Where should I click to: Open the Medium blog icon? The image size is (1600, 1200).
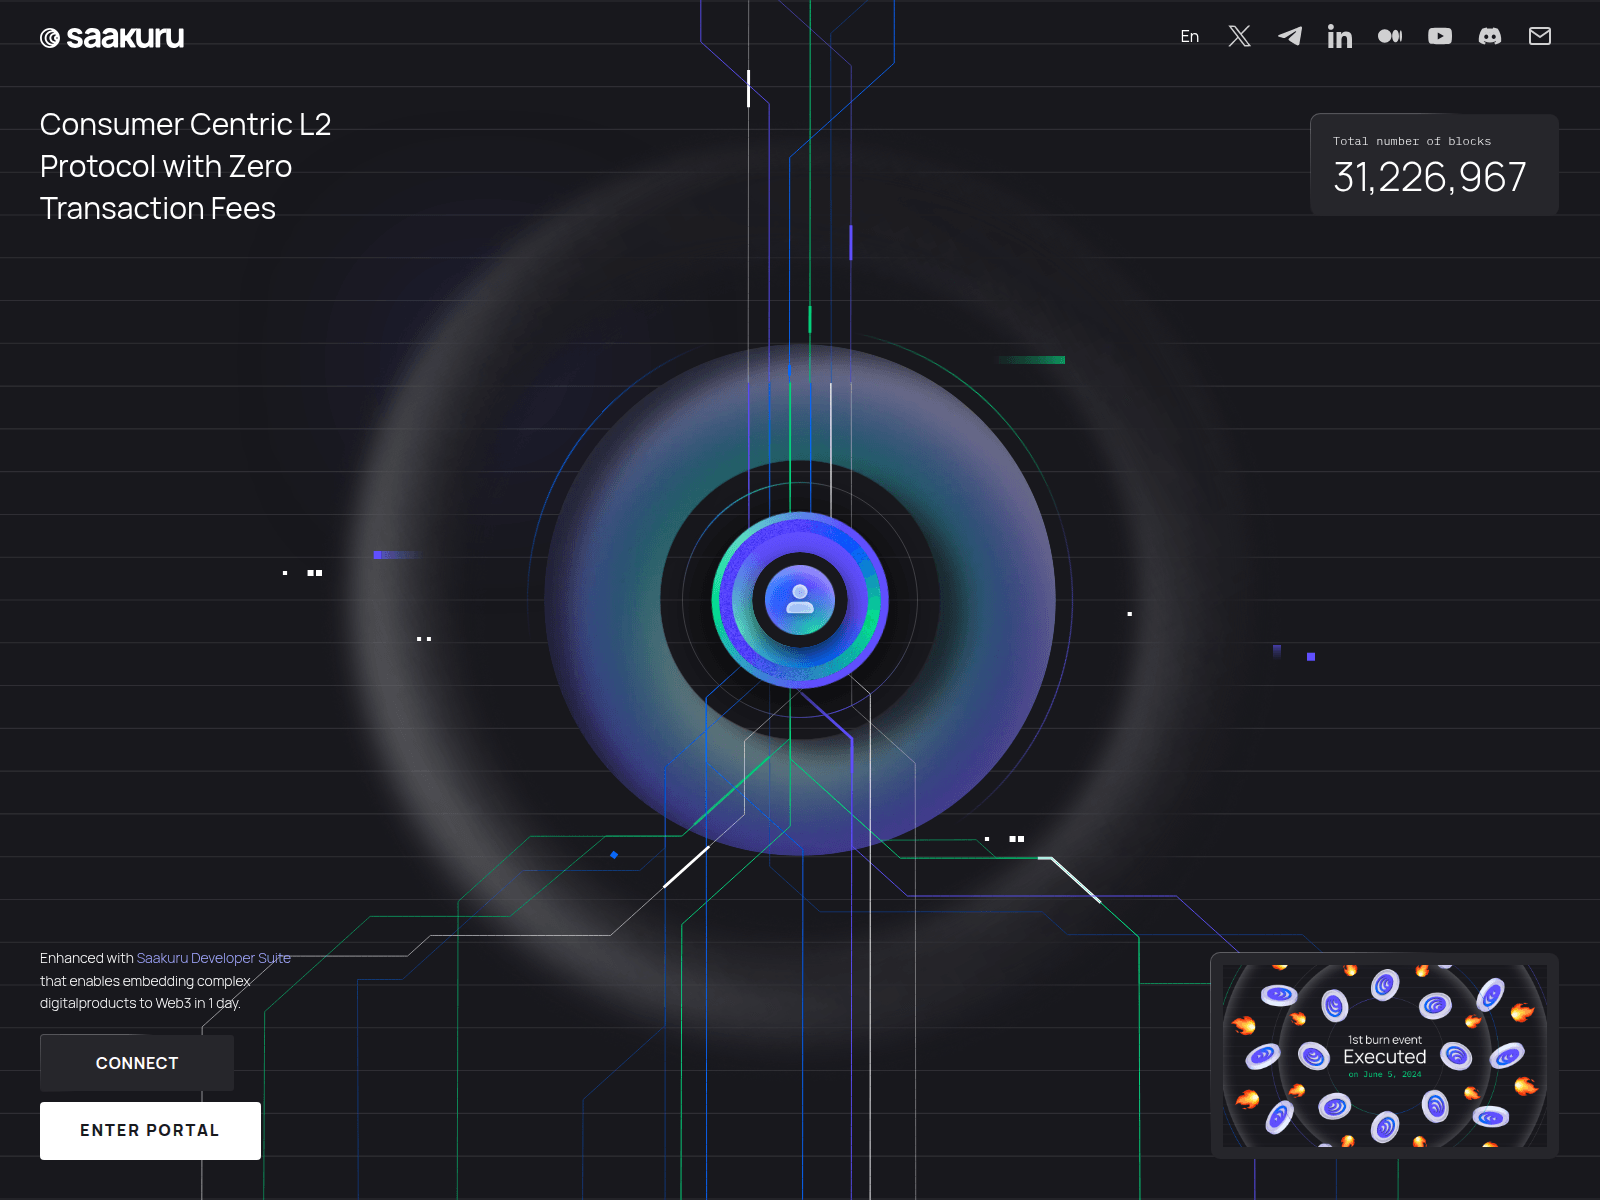click(1390, 36)
